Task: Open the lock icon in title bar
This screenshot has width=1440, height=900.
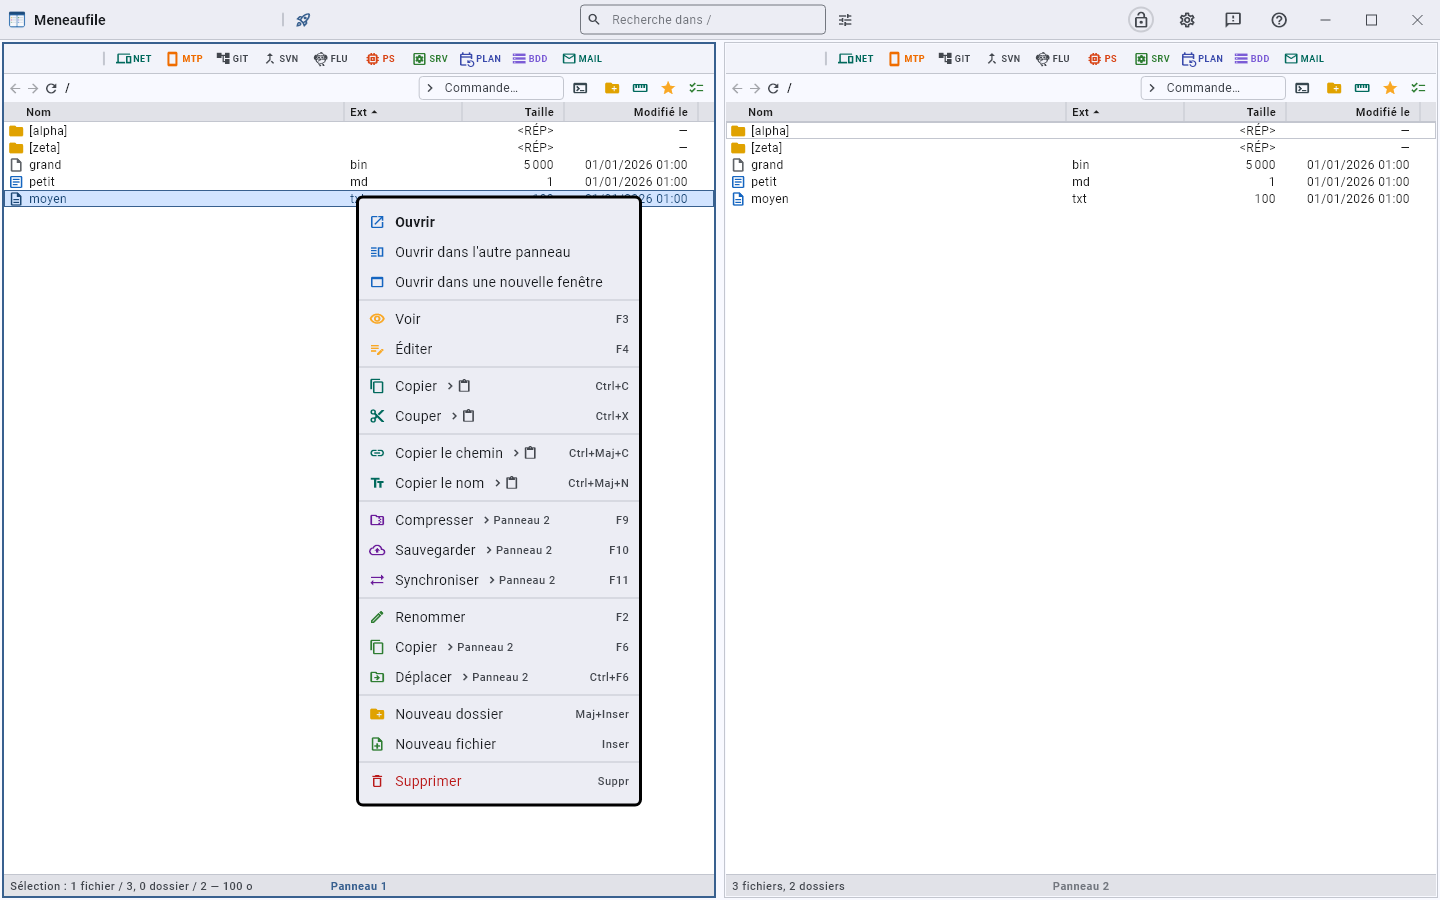Action: (x=1141, y=20)
